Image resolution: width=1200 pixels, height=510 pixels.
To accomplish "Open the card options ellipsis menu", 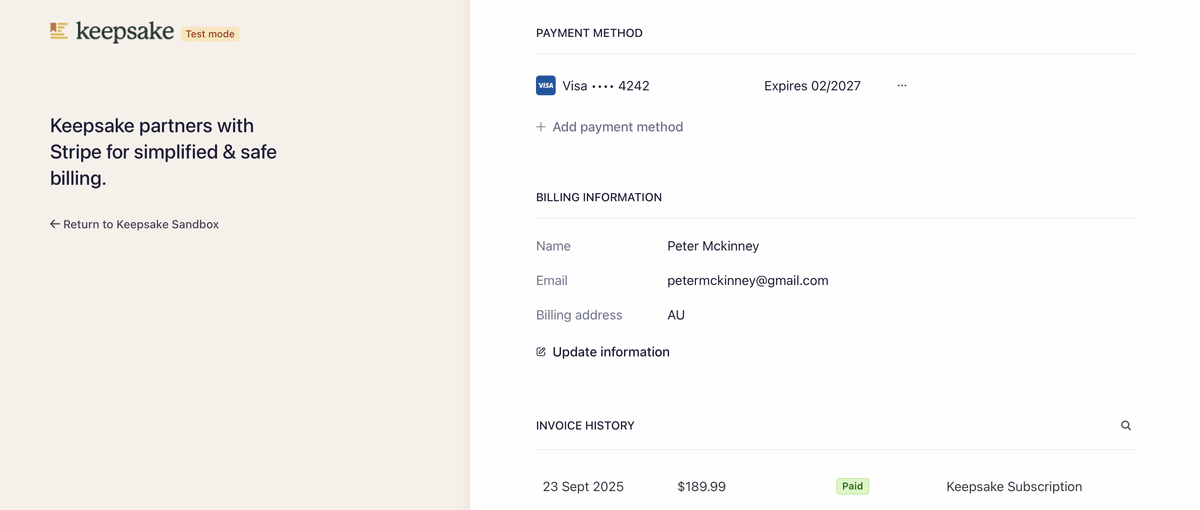I will coord(902,86).
